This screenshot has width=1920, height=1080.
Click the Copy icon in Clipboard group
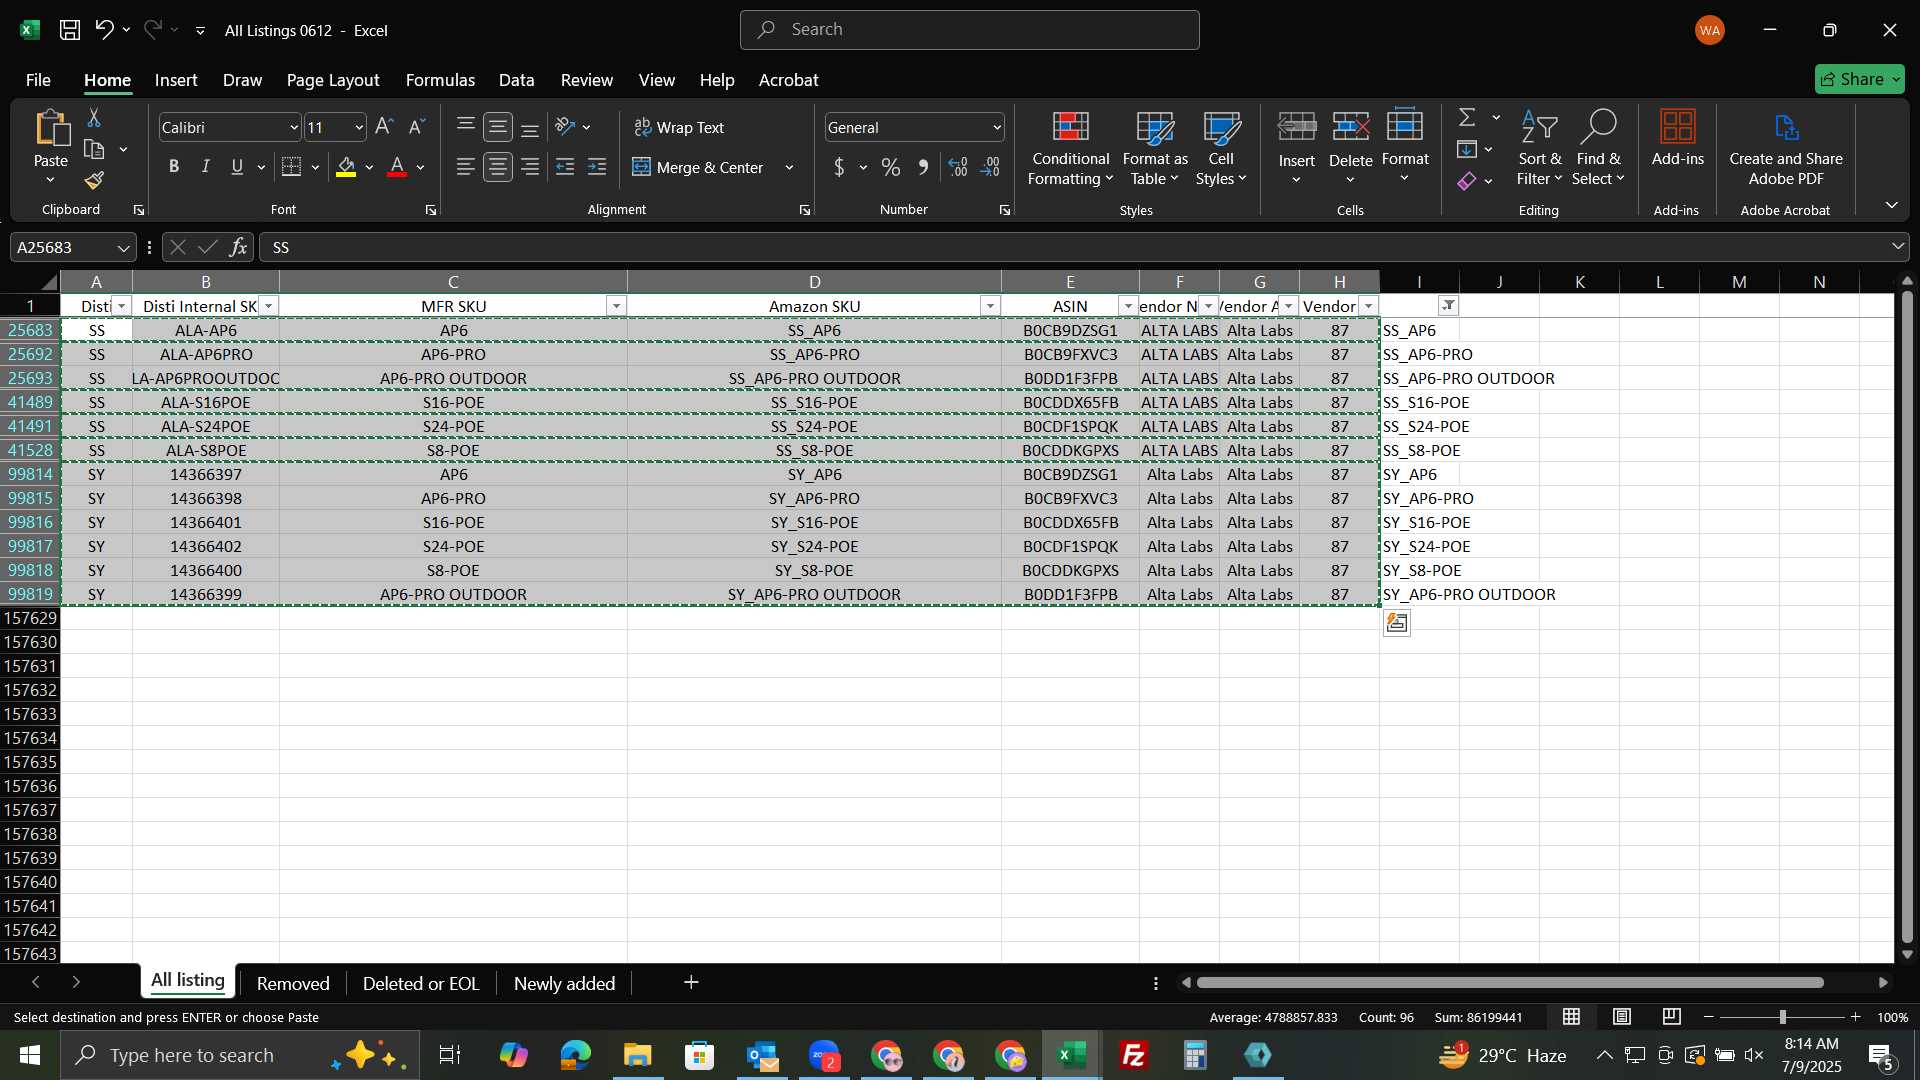pos(94,149)
